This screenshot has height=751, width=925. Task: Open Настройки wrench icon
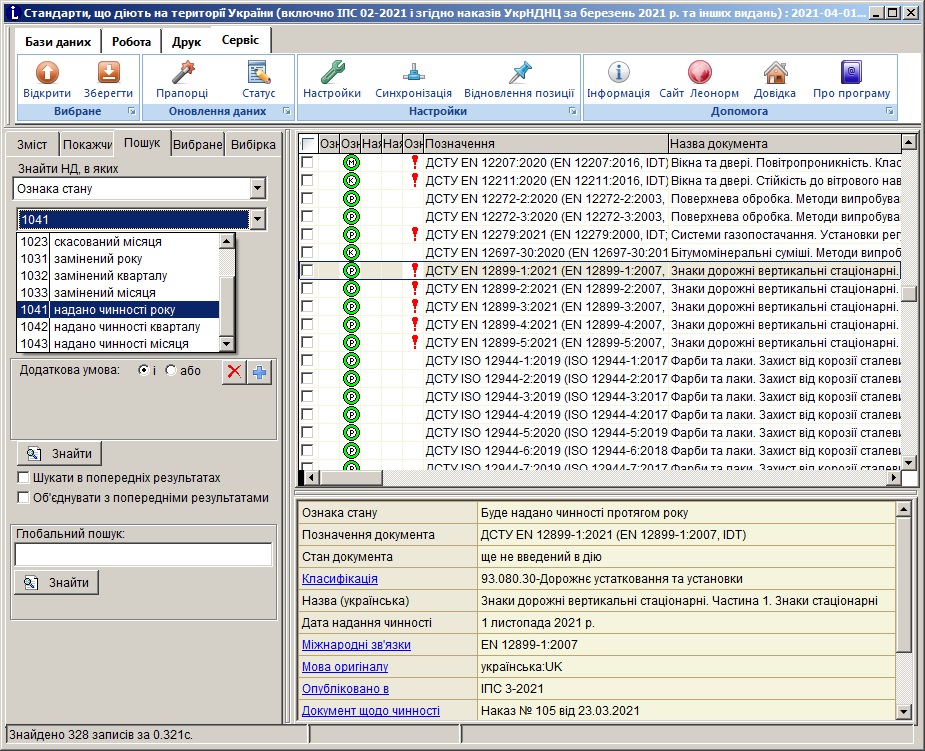click(332, 73)
